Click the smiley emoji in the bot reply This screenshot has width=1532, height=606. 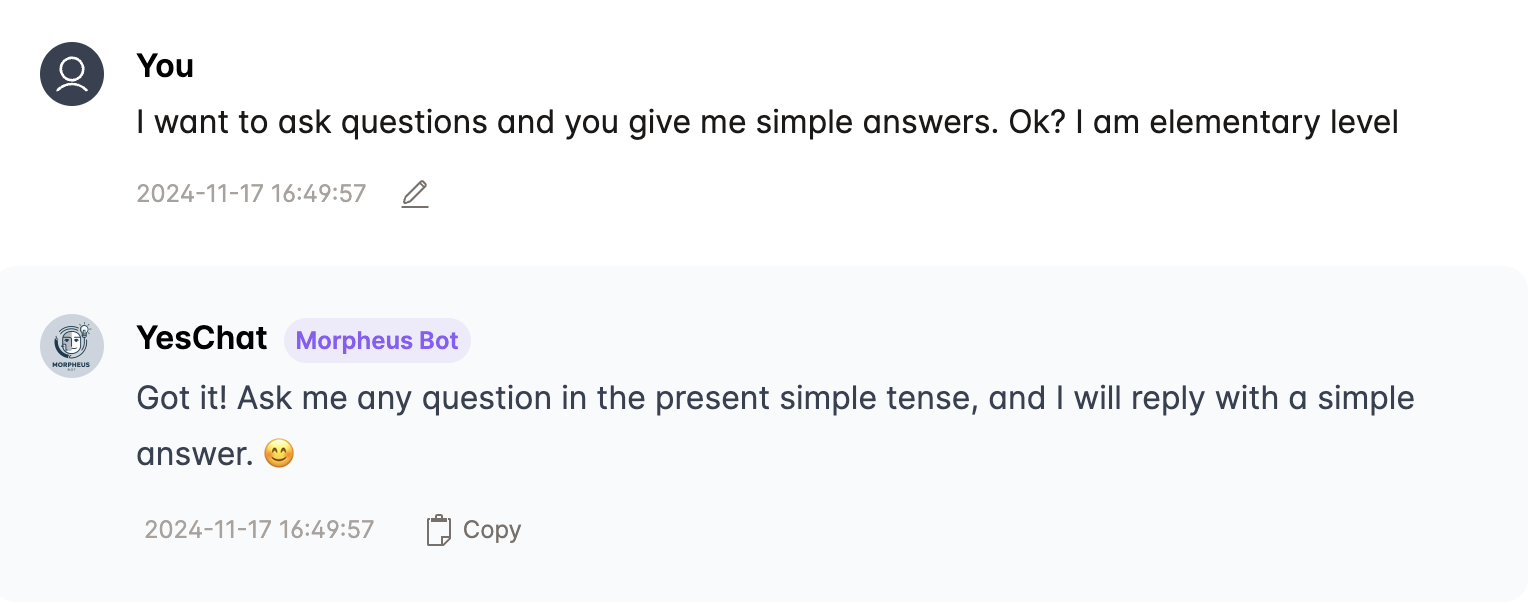pyautogui.click(x=279, y=455)
